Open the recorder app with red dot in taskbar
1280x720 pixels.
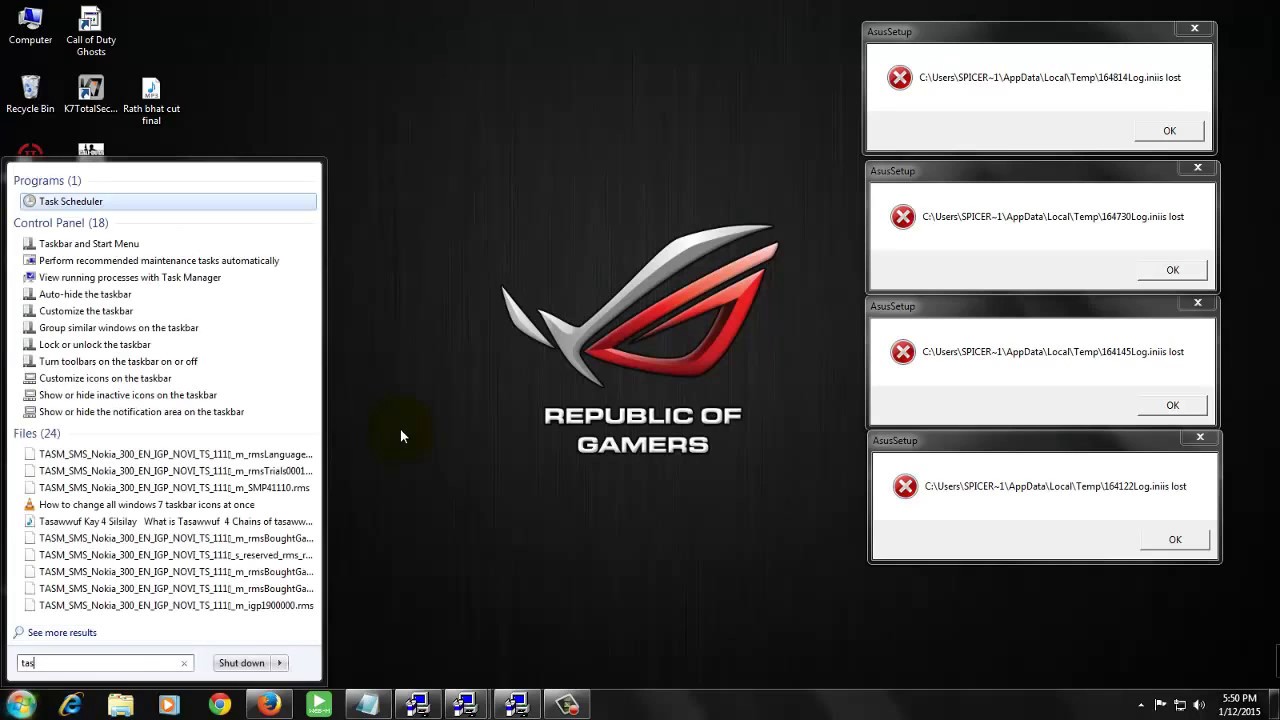(x=567, y=705)
